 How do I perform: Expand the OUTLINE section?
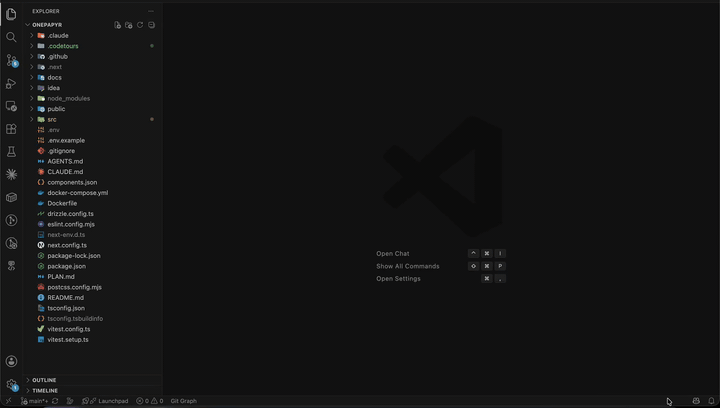(x=92, y=380)
